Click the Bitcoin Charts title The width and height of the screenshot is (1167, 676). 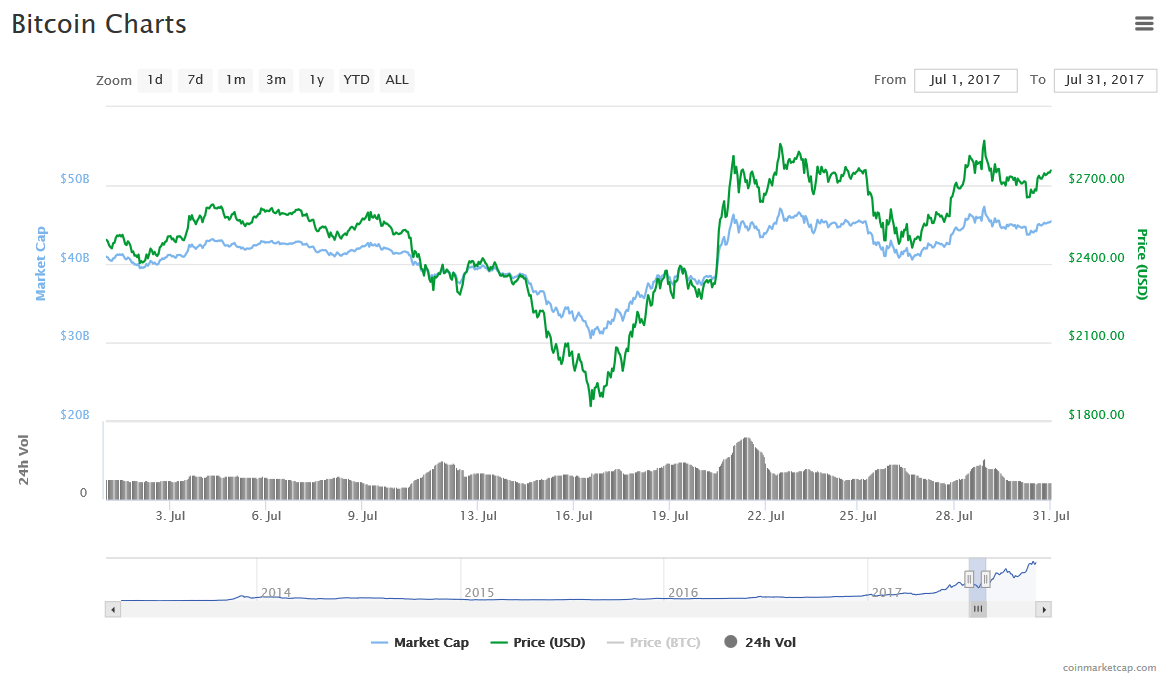coord(99,25)
